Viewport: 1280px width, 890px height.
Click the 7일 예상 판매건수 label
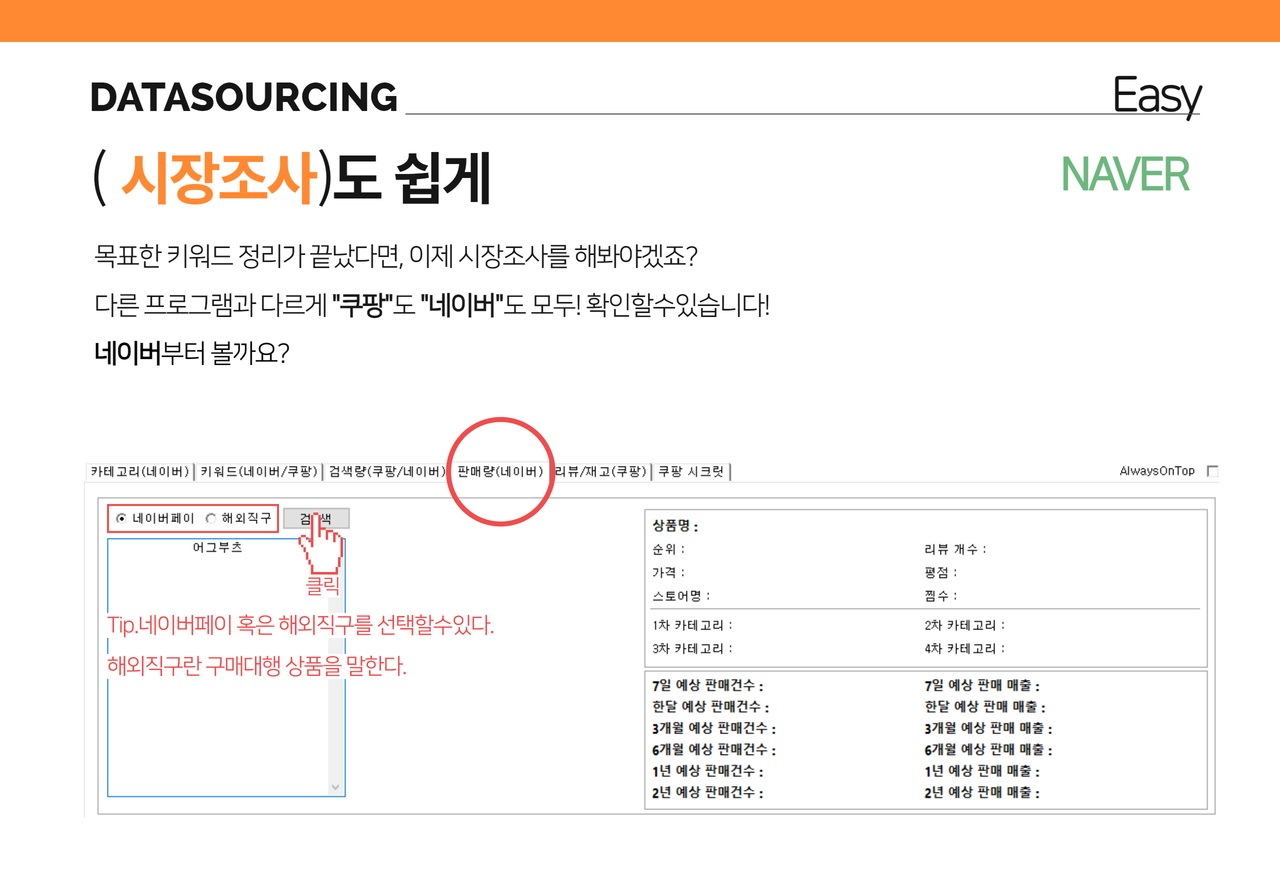(707, 686)
